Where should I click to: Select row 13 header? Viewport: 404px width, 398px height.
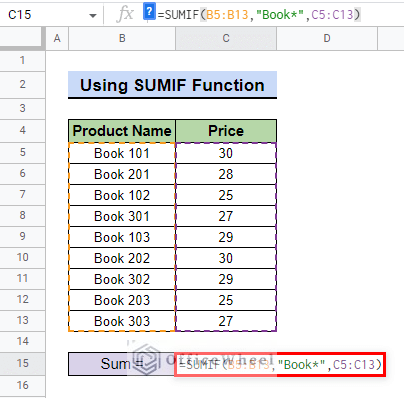22,321
